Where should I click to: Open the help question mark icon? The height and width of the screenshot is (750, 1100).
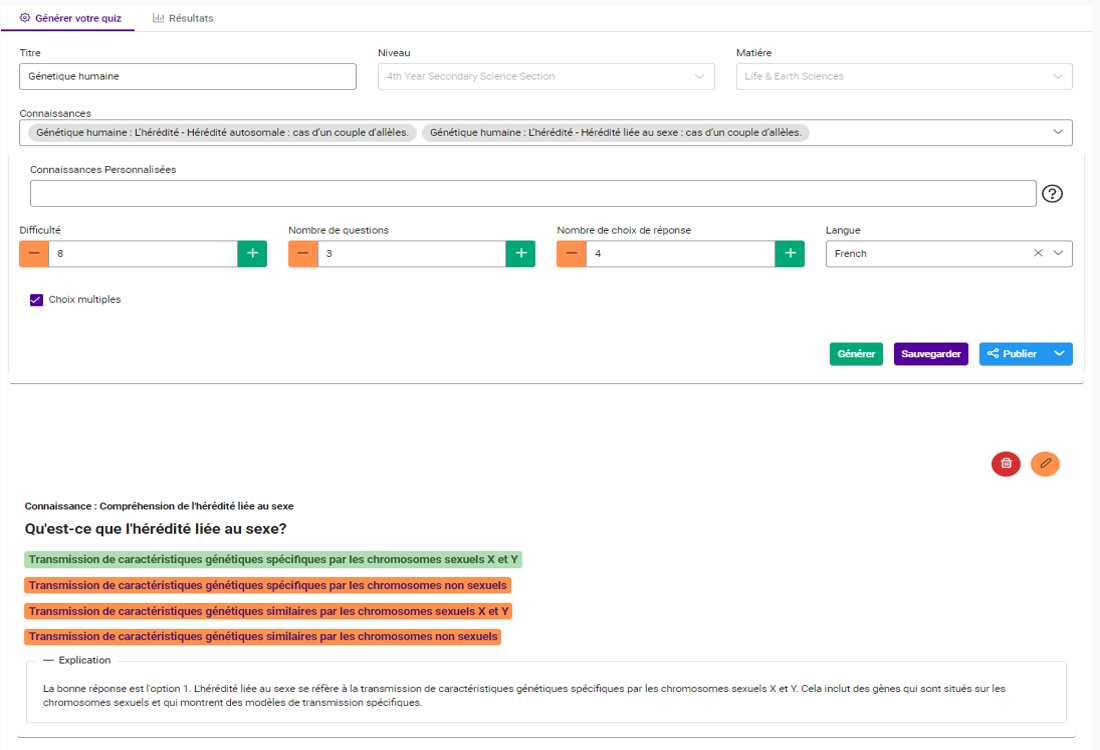(1051, 194)
